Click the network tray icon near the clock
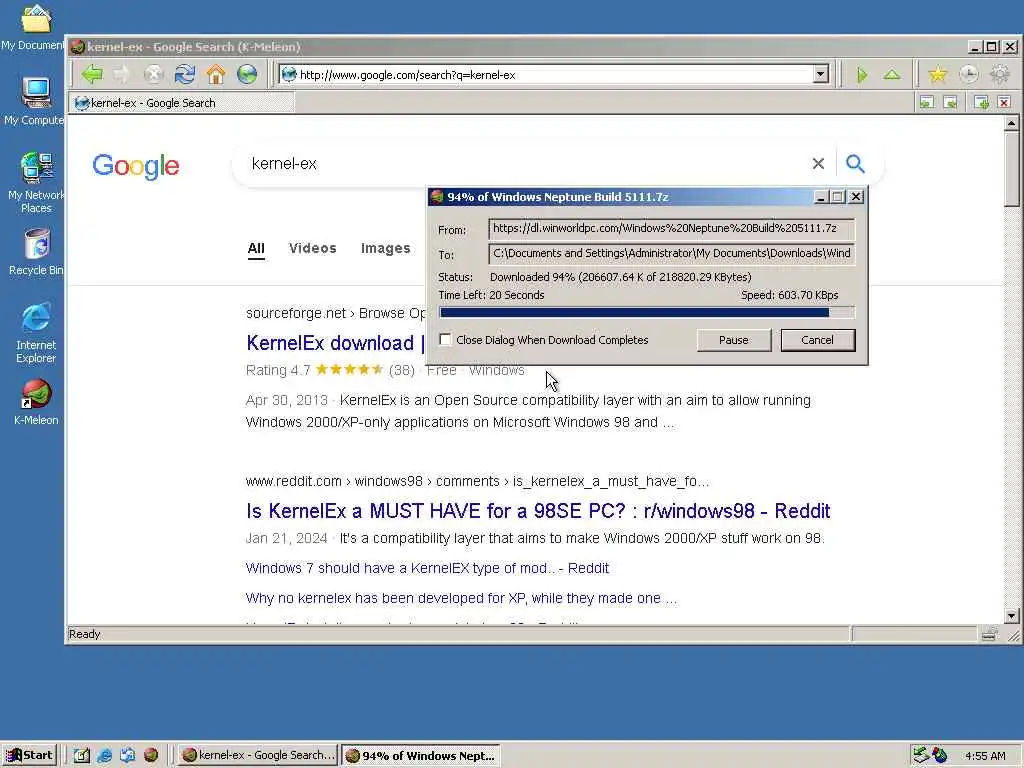Image resolution: width=1024 pixels, height=768 pixels. [x=921, y=755]
